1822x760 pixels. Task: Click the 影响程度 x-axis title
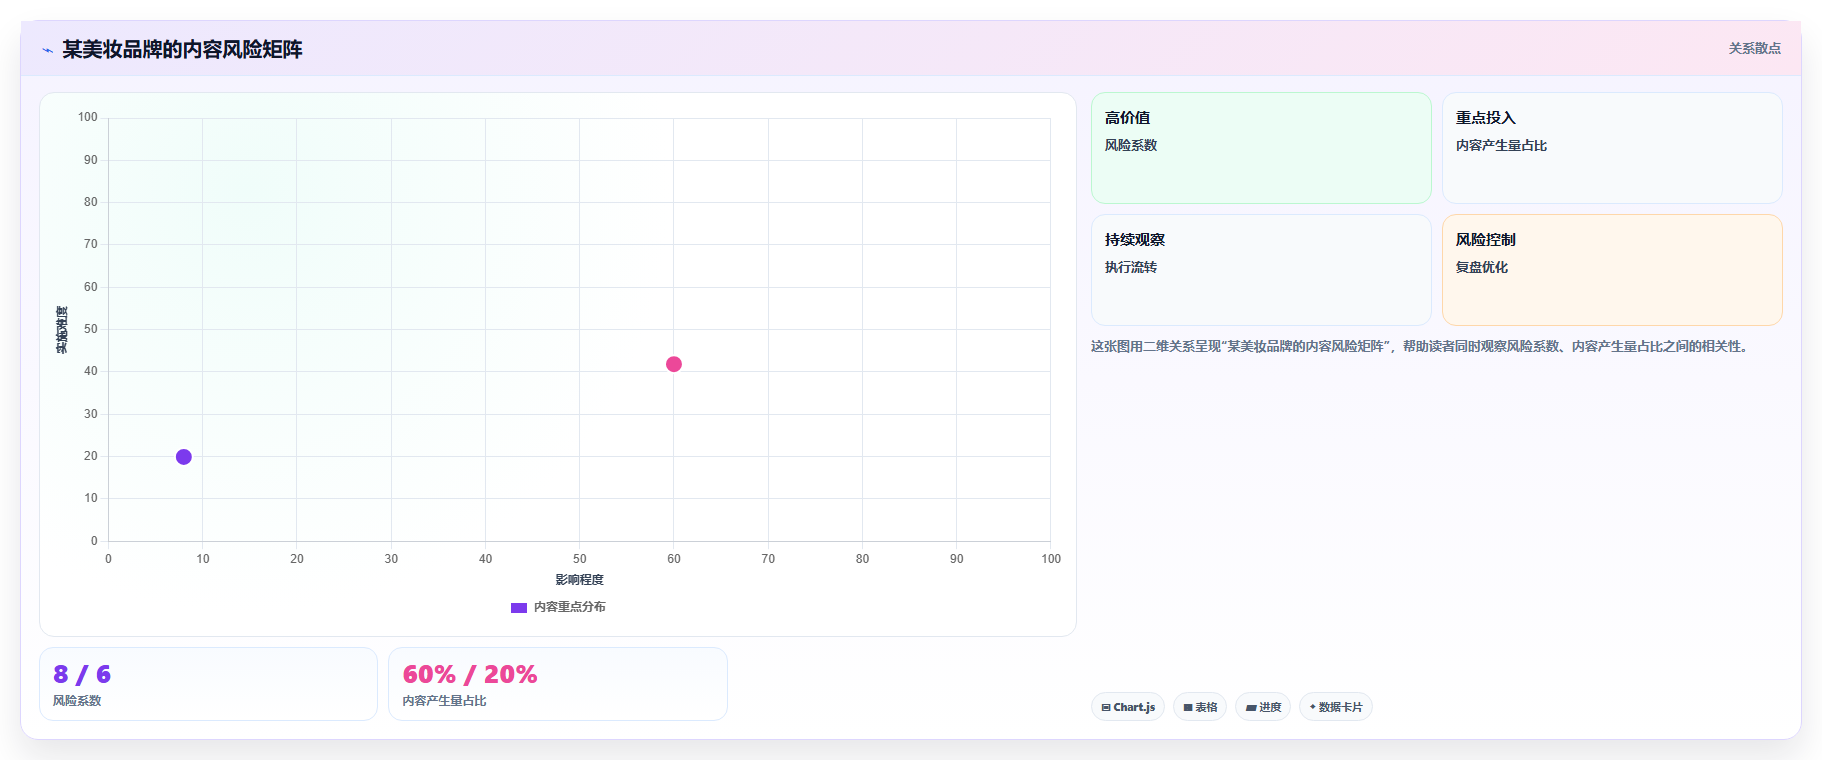[580, 580]
